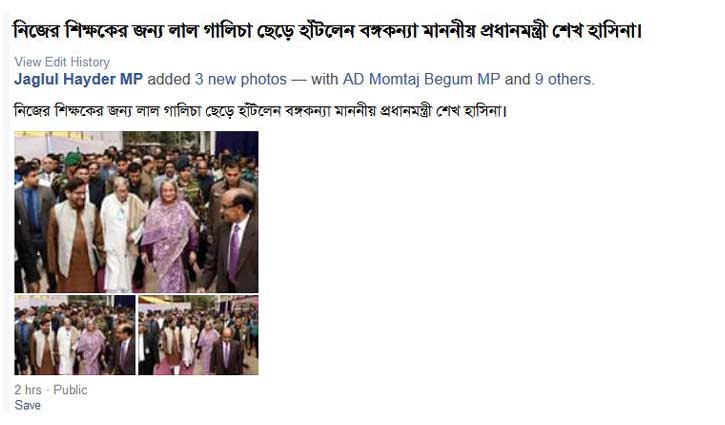Open the bottom-right photo thumbnail
The height and width of the screenshot is (425, 725).
point(198,335)
